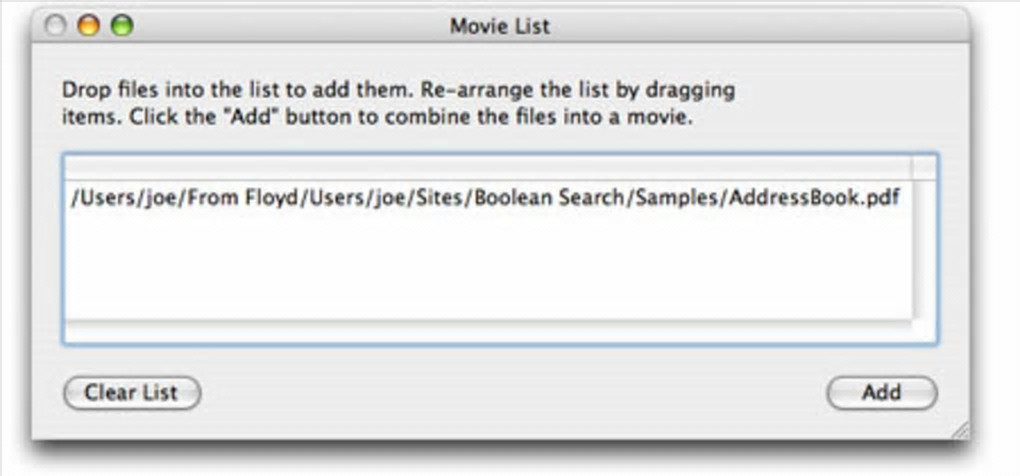Click the Movie List window title text

click(499, 26)
